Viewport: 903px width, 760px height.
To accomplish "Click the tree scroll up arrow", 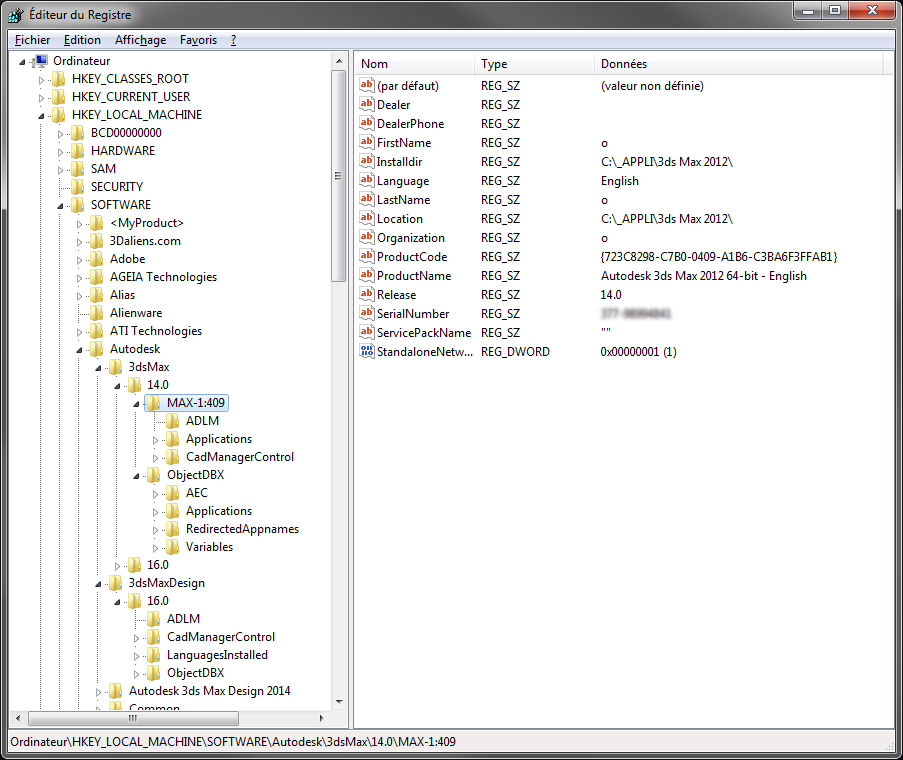I will pyautogui.click(x=339, y=60).
